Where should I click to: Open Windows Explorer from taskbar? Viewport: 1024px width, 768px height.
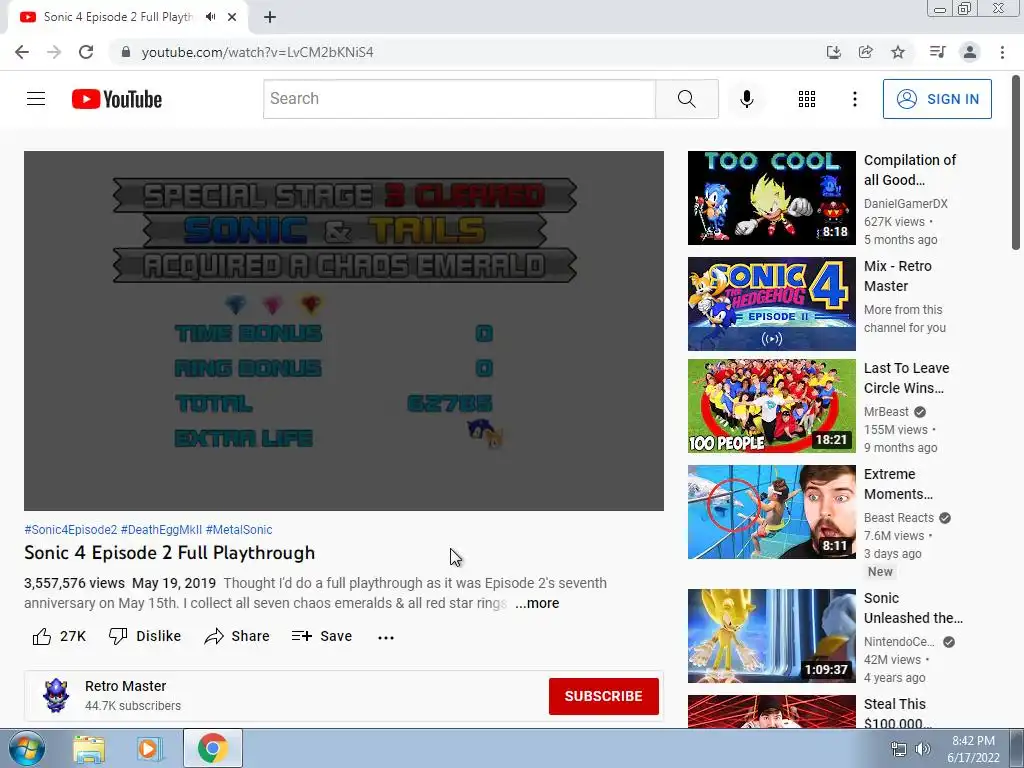(89, 748)
